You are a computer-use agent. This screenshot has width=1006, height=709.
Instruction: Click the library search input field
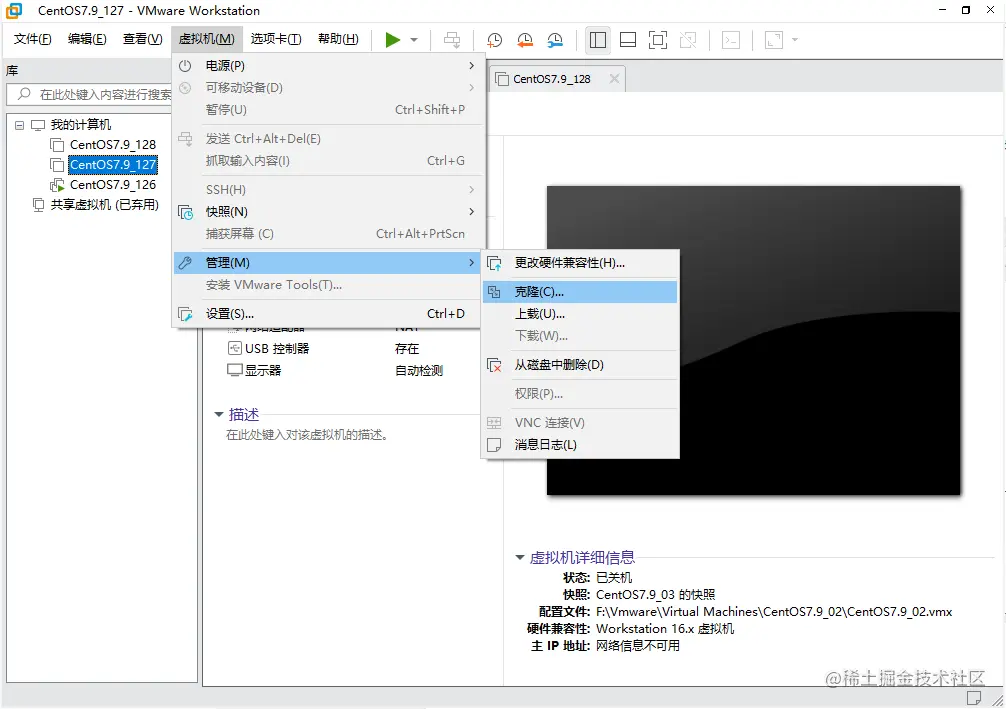(90, 94)
